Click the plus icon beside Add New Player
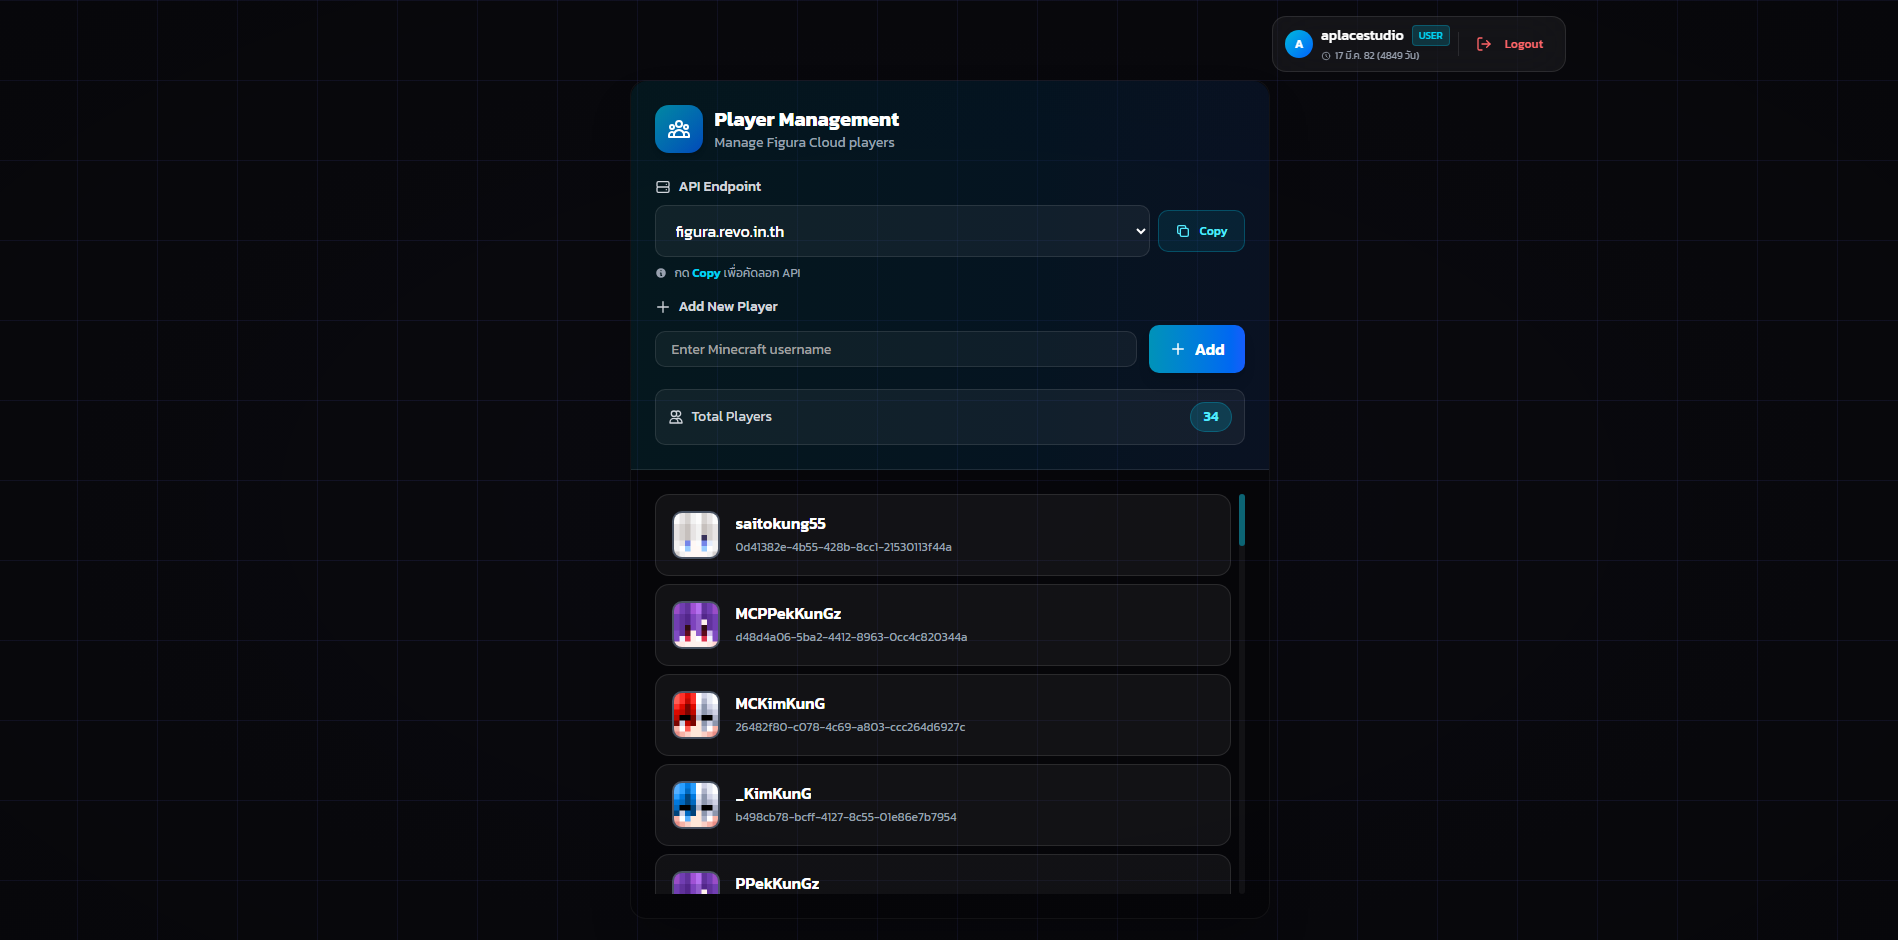 pyautogui.click(x=662, y=306)
